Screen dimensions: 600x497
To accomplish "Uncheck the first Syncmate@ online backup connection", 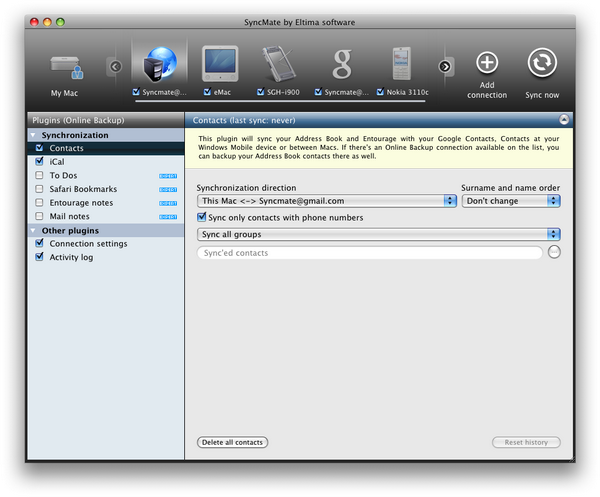I will [x=136, y=92].
